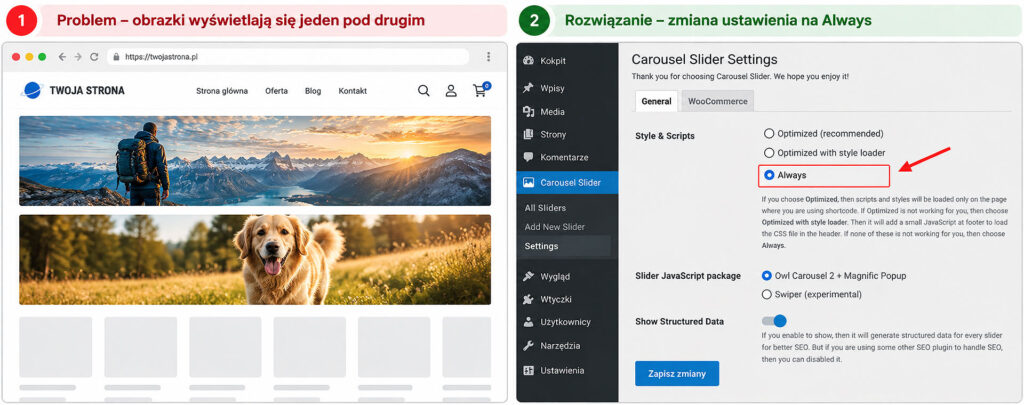
Task: Click the Wtyczki plugin icon
Action: 529,299
